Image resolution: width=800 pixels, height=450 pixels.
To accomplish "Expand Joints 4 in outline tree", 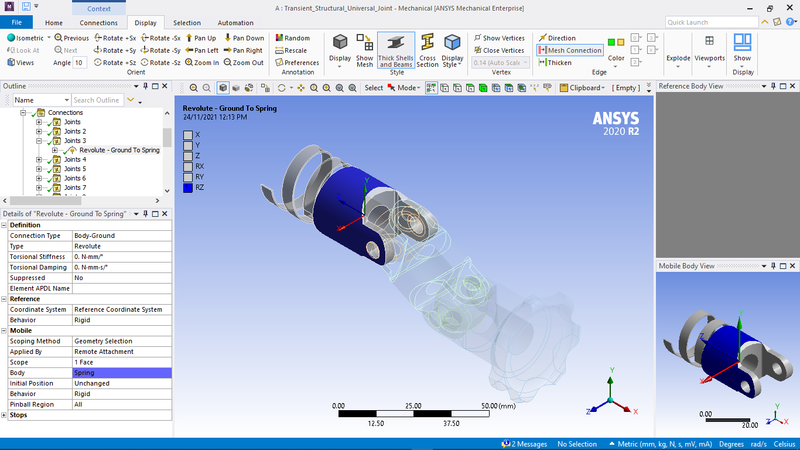I will pyautogui.click(x=39, y=160).
